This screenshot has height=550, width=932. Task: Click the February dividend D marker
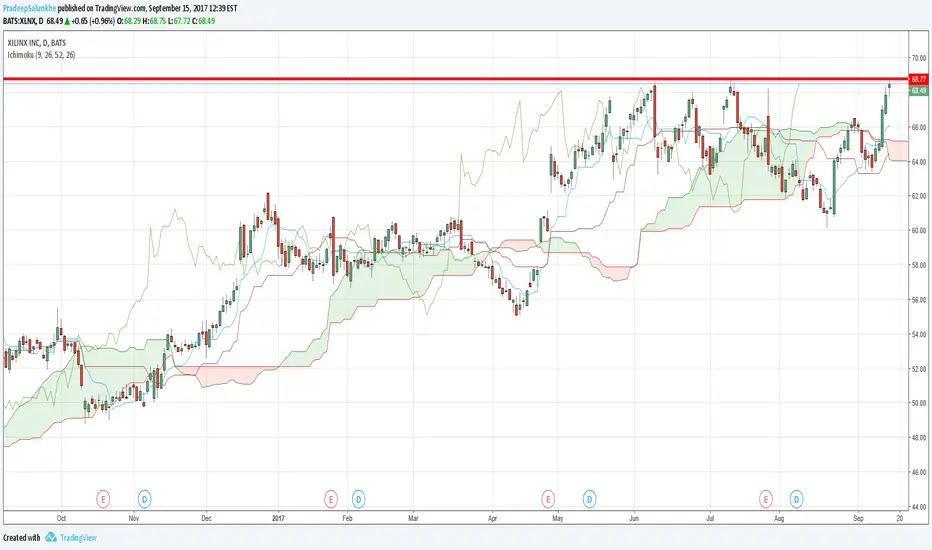[358, 499]
